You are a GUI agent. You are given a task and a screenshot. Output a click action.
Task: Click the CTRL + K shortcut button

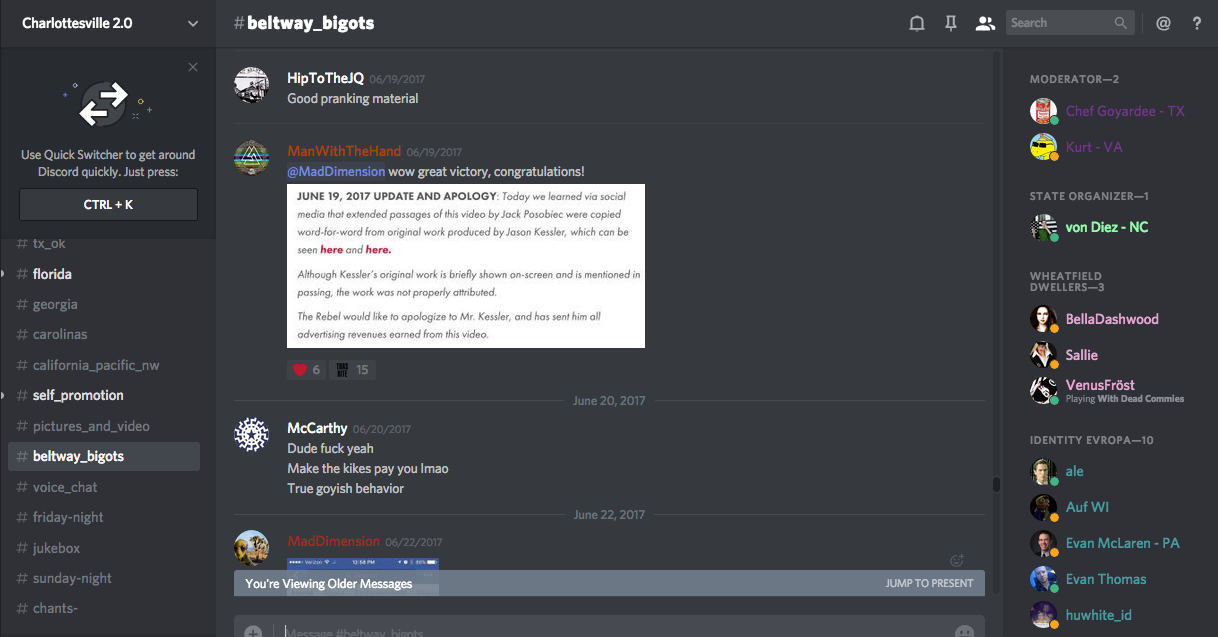tap(108, 204)
